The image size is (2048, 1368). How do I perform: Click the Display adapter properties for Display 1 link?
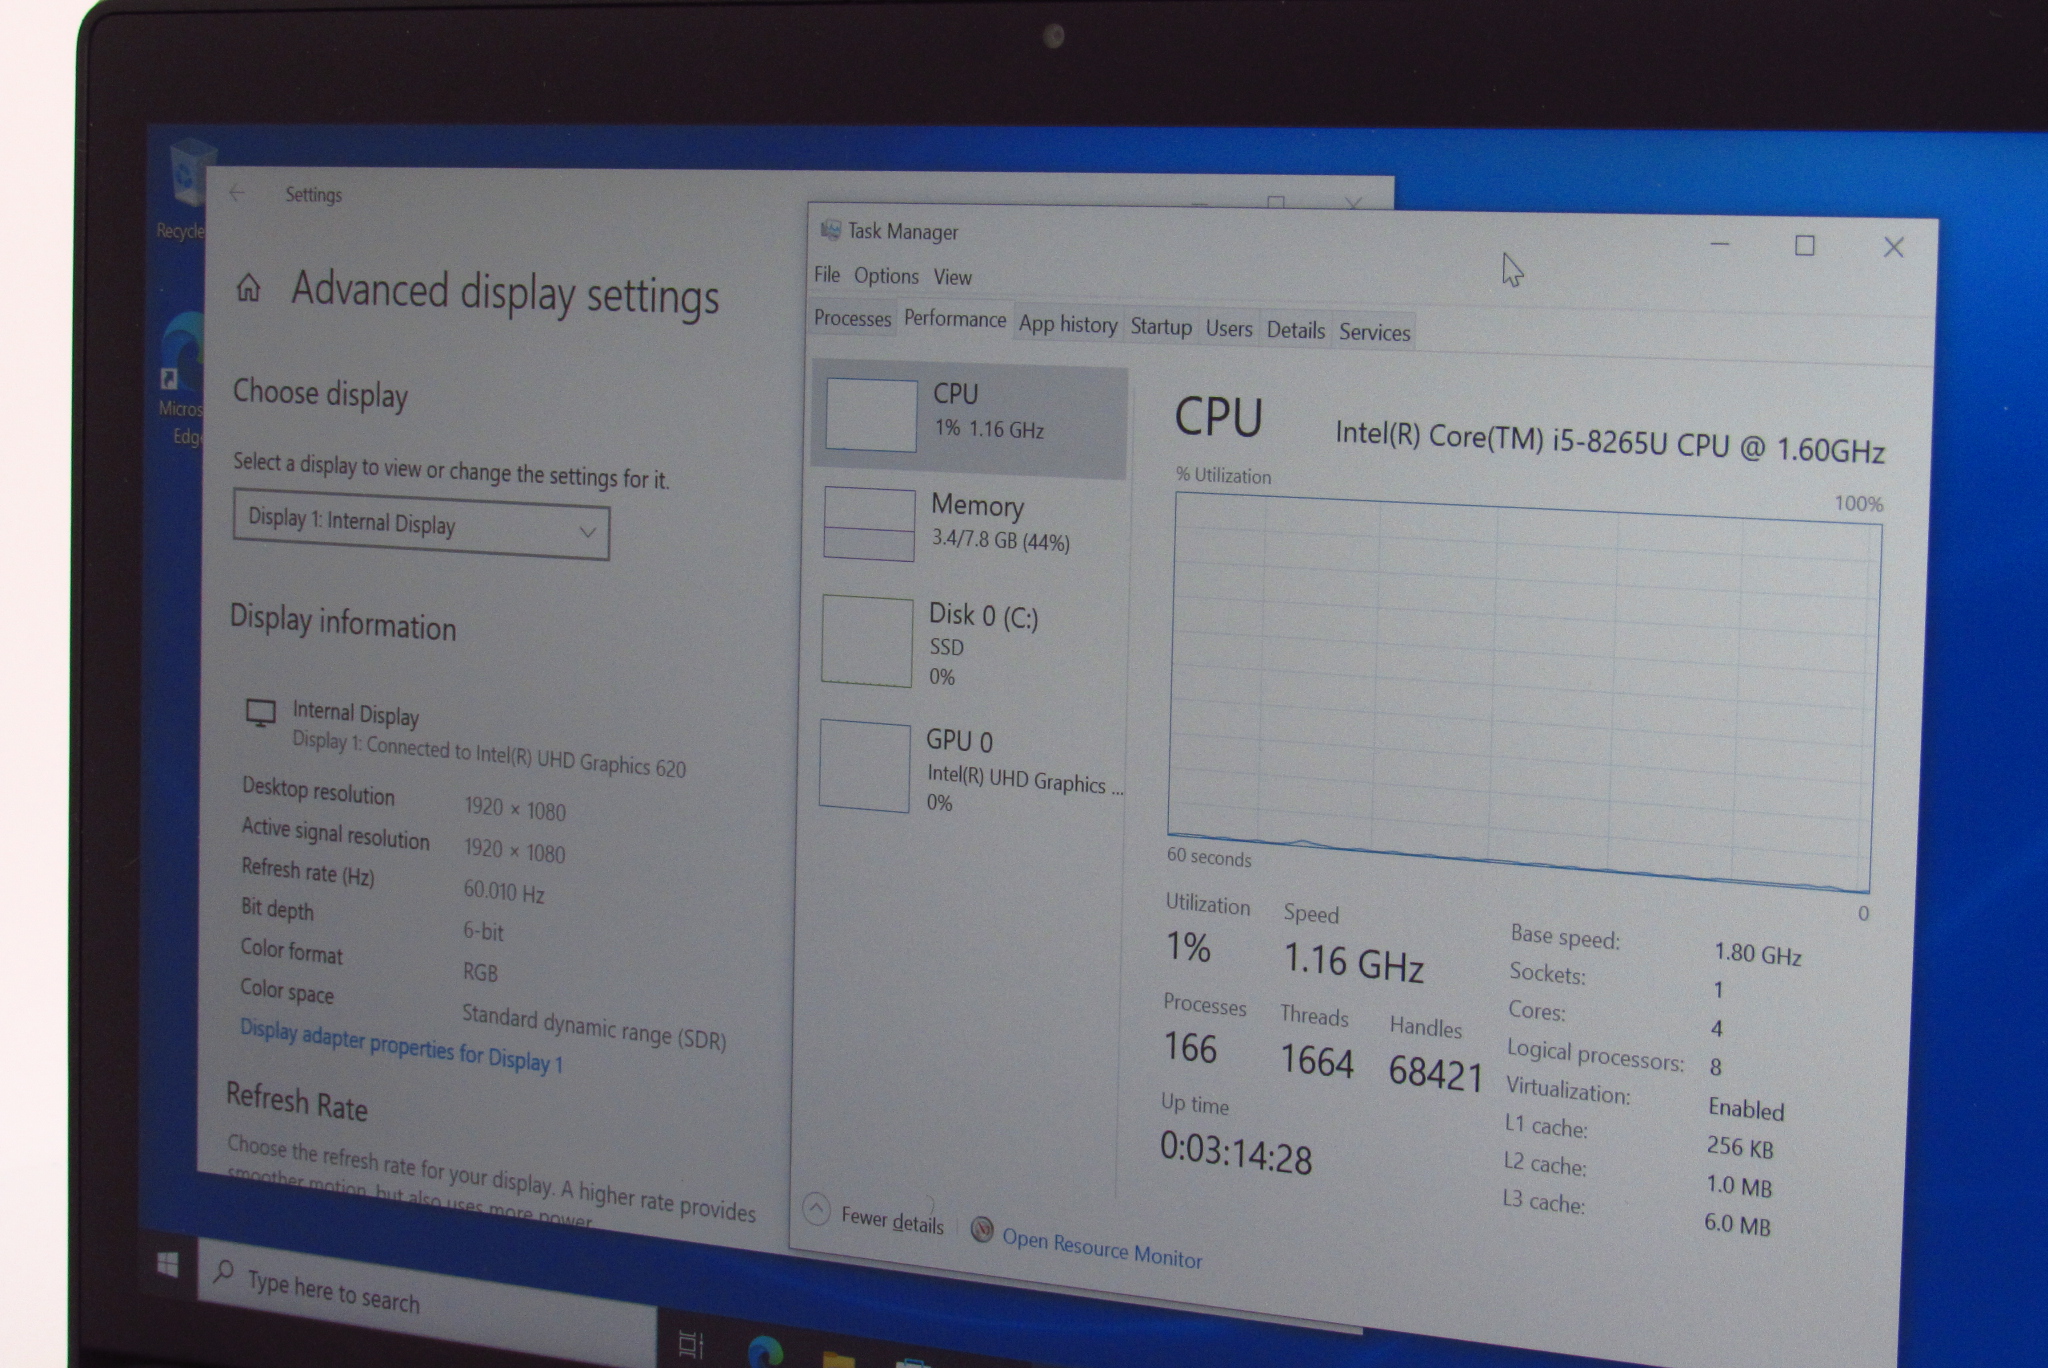pos(401,1046)
